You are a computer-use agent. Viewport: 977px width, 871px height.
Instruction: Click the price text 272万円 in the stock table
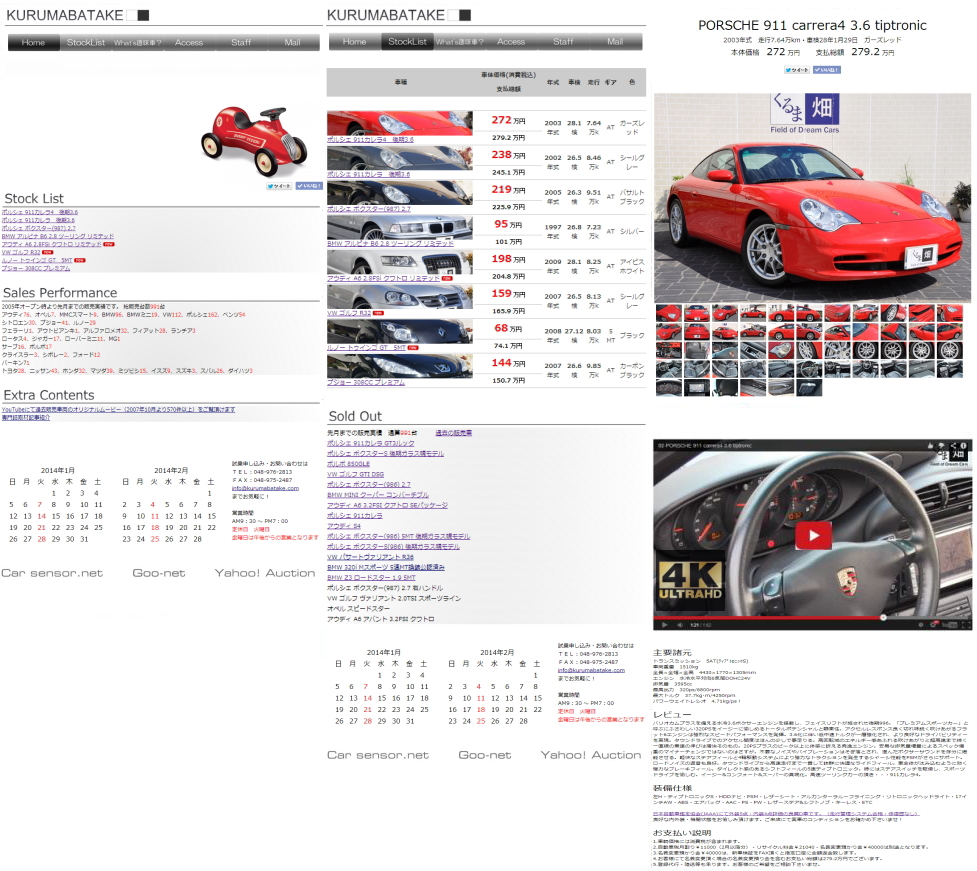[x=508, y=120]
